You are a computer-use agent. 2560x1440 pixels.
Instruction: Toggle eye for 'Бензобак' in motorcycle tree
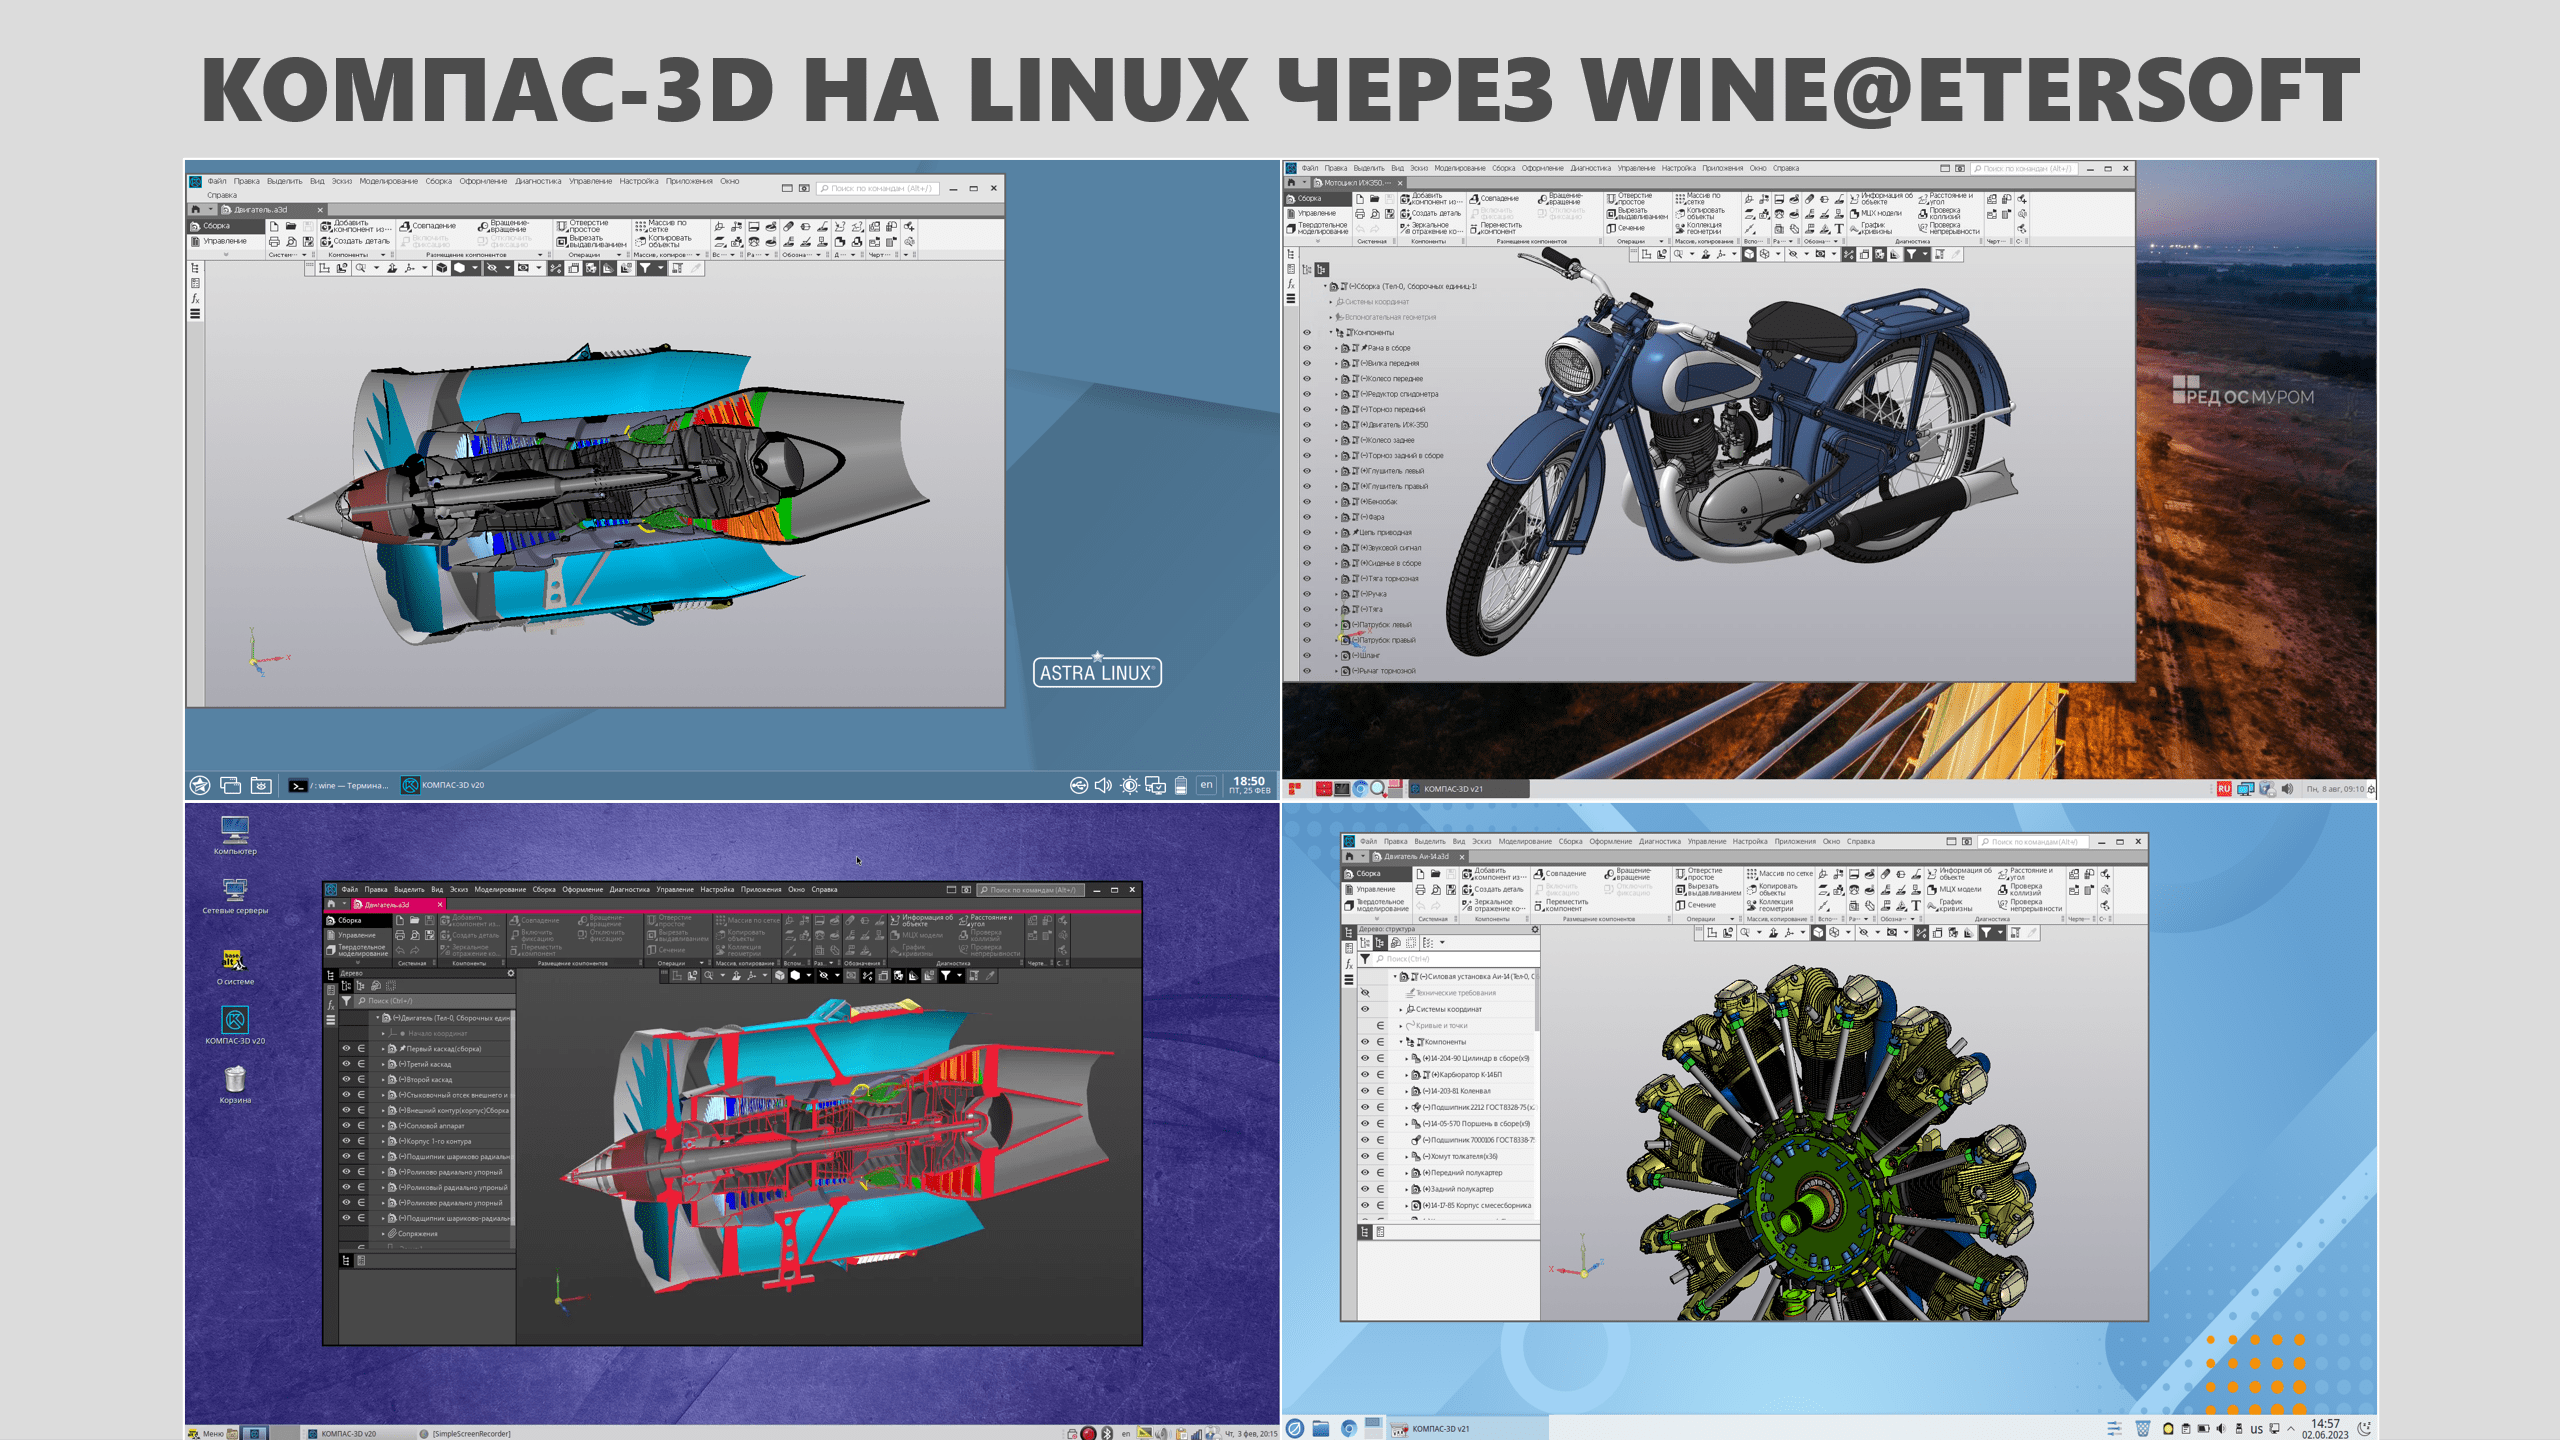click(1306, 502)
